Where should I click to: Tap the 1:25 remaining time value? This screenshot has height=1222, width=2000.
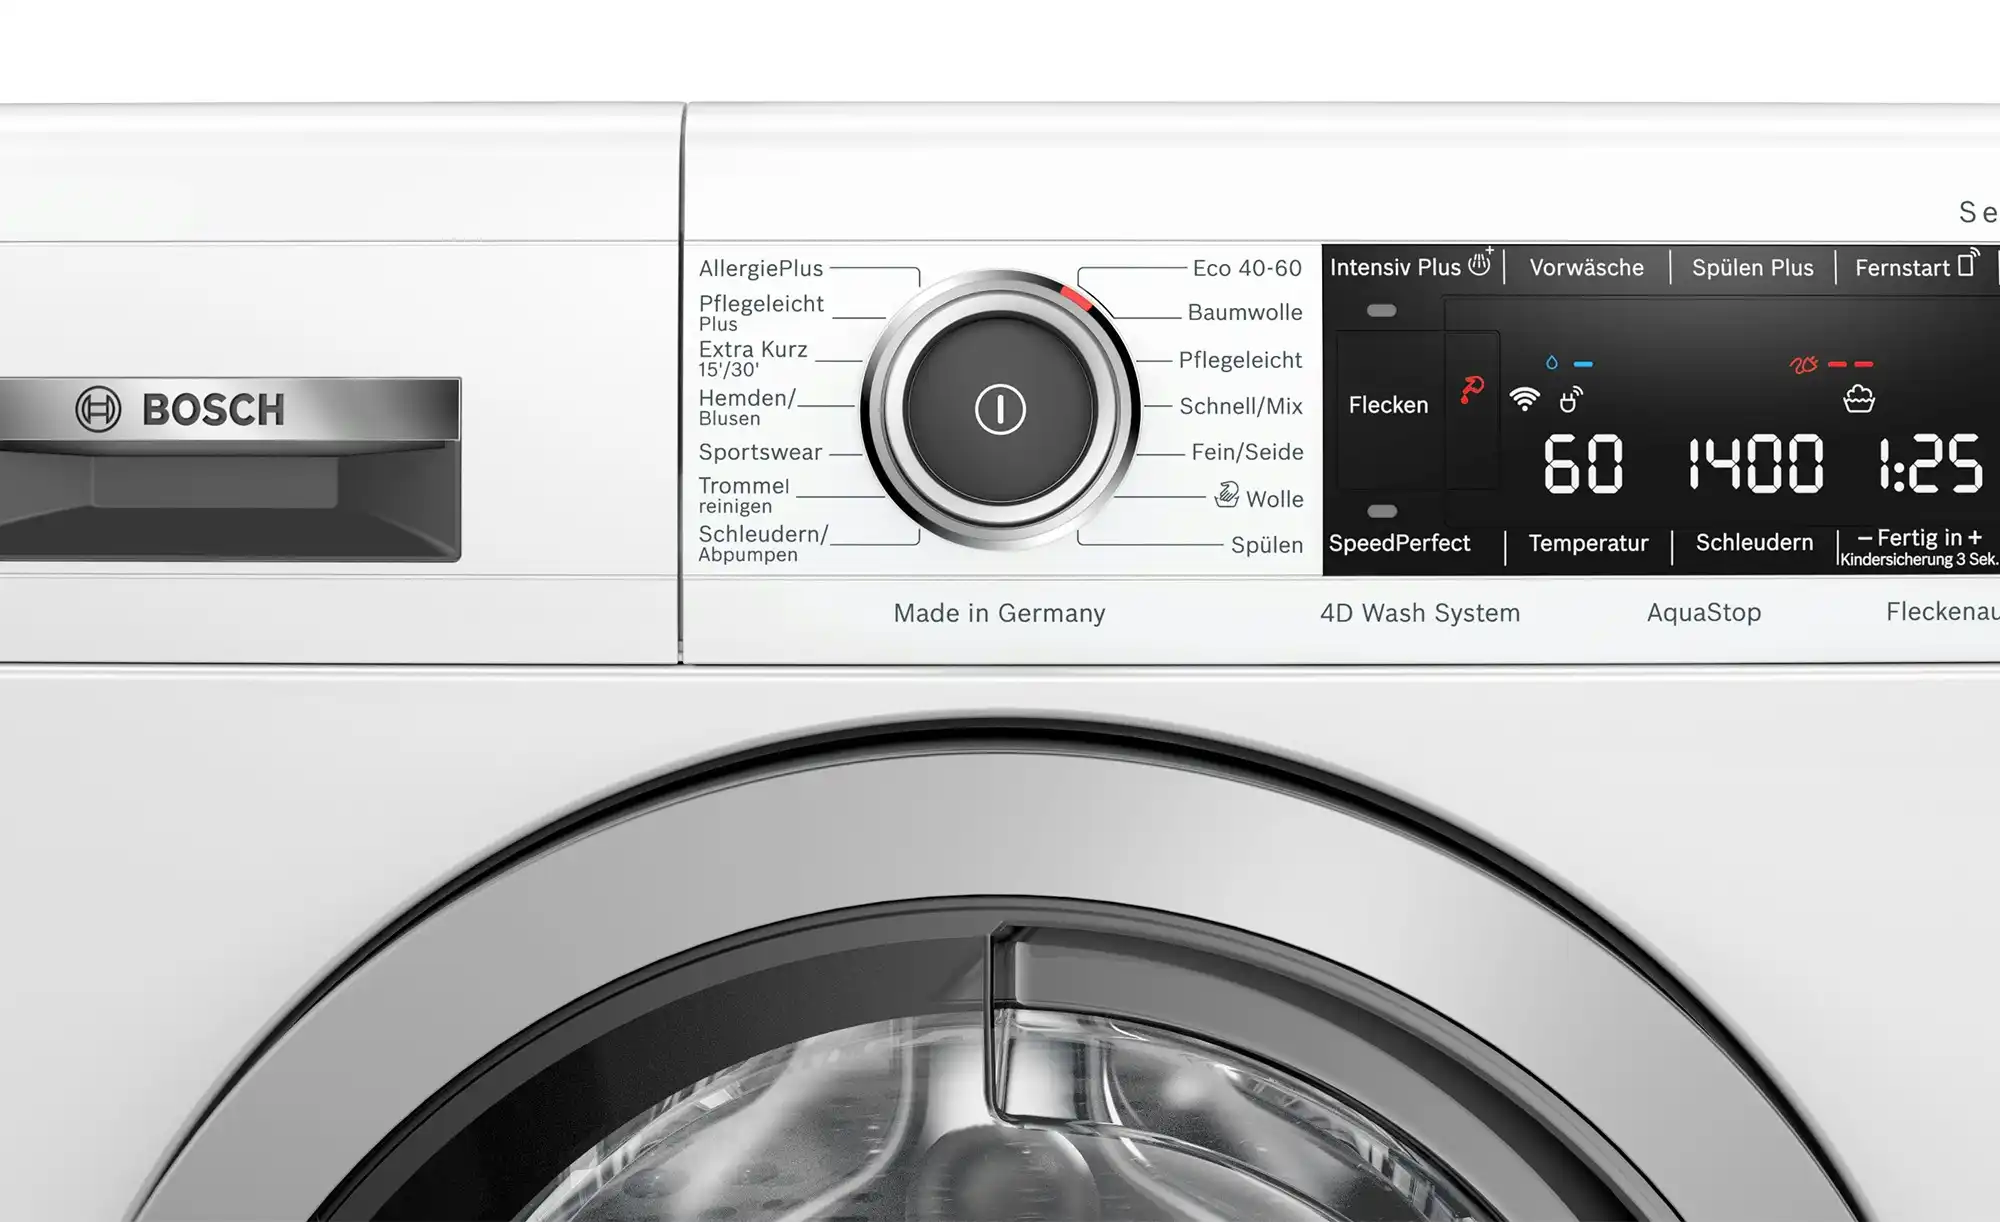click(x=1930, y=464)
